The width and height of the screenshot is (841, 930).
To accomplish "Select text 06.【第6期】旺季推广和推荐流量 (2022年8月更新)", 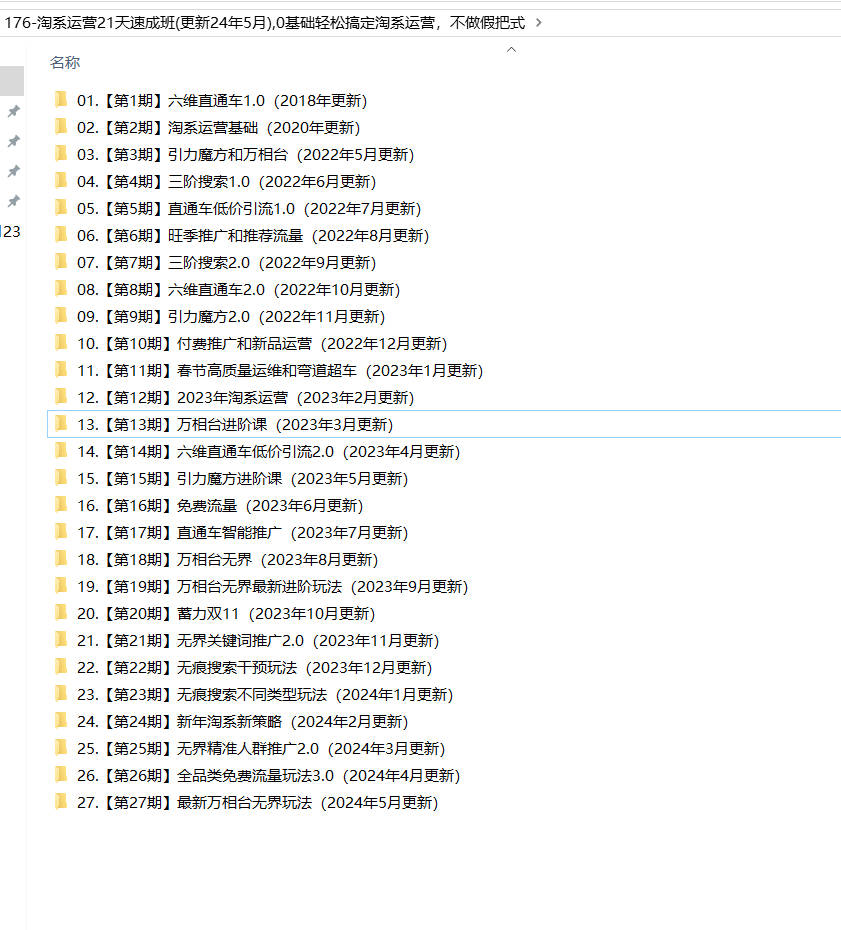I will click(x=253, y=235).
